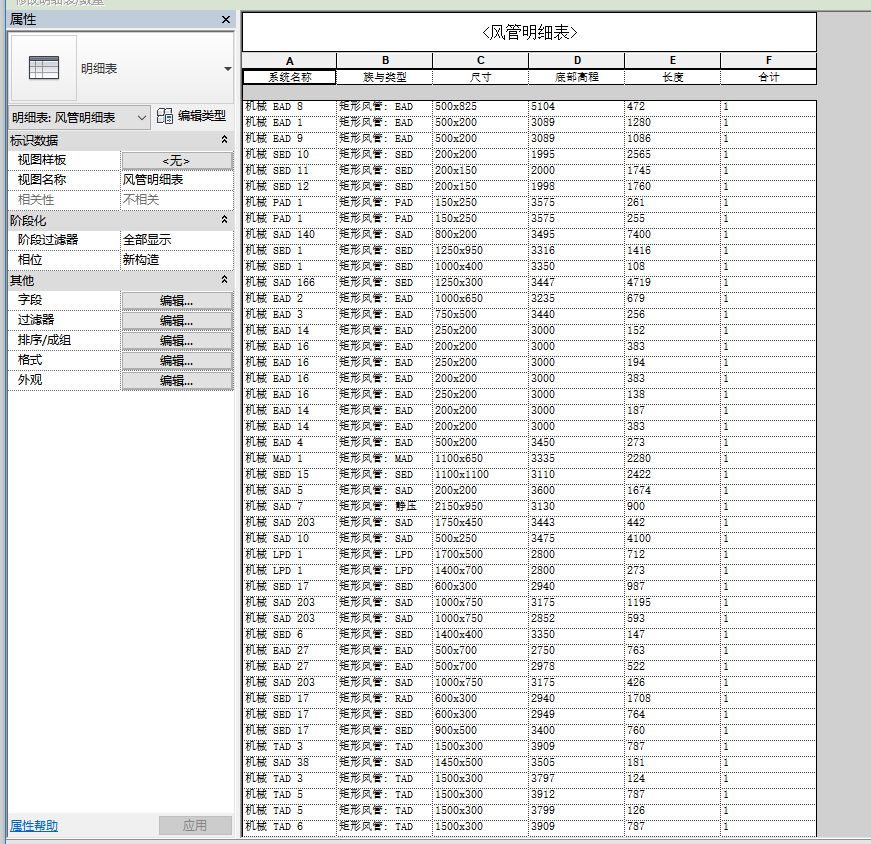Screen dimensions: 871x844
Task: Select column letter D header
Action: click(577, 61)
